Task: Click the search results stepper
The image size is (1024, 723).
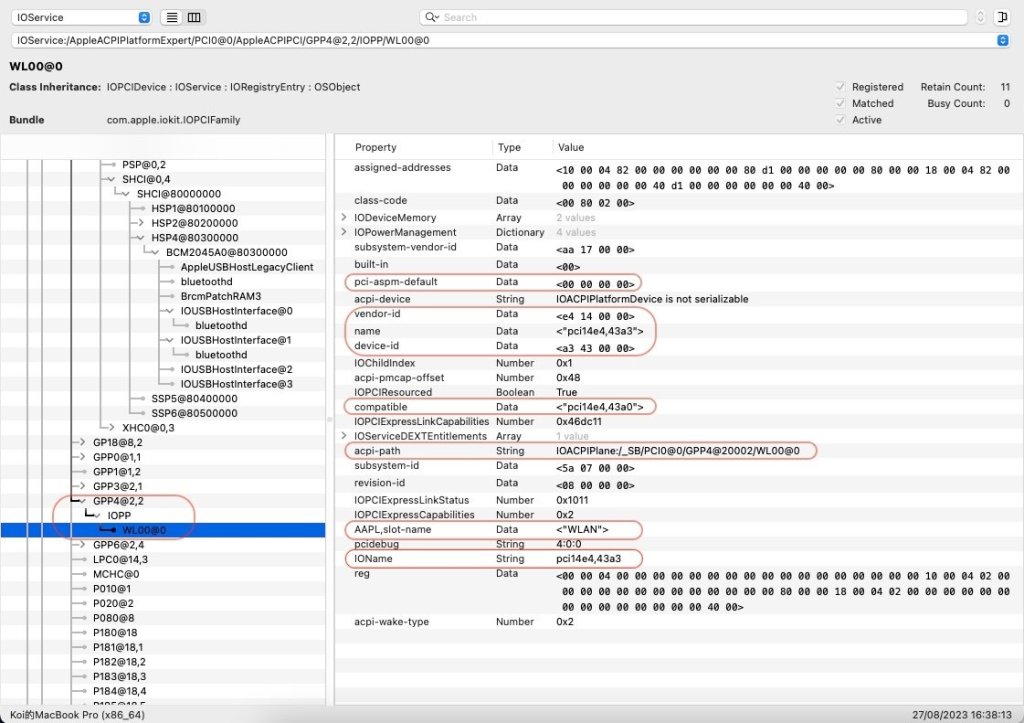Action: click(980, 17)
